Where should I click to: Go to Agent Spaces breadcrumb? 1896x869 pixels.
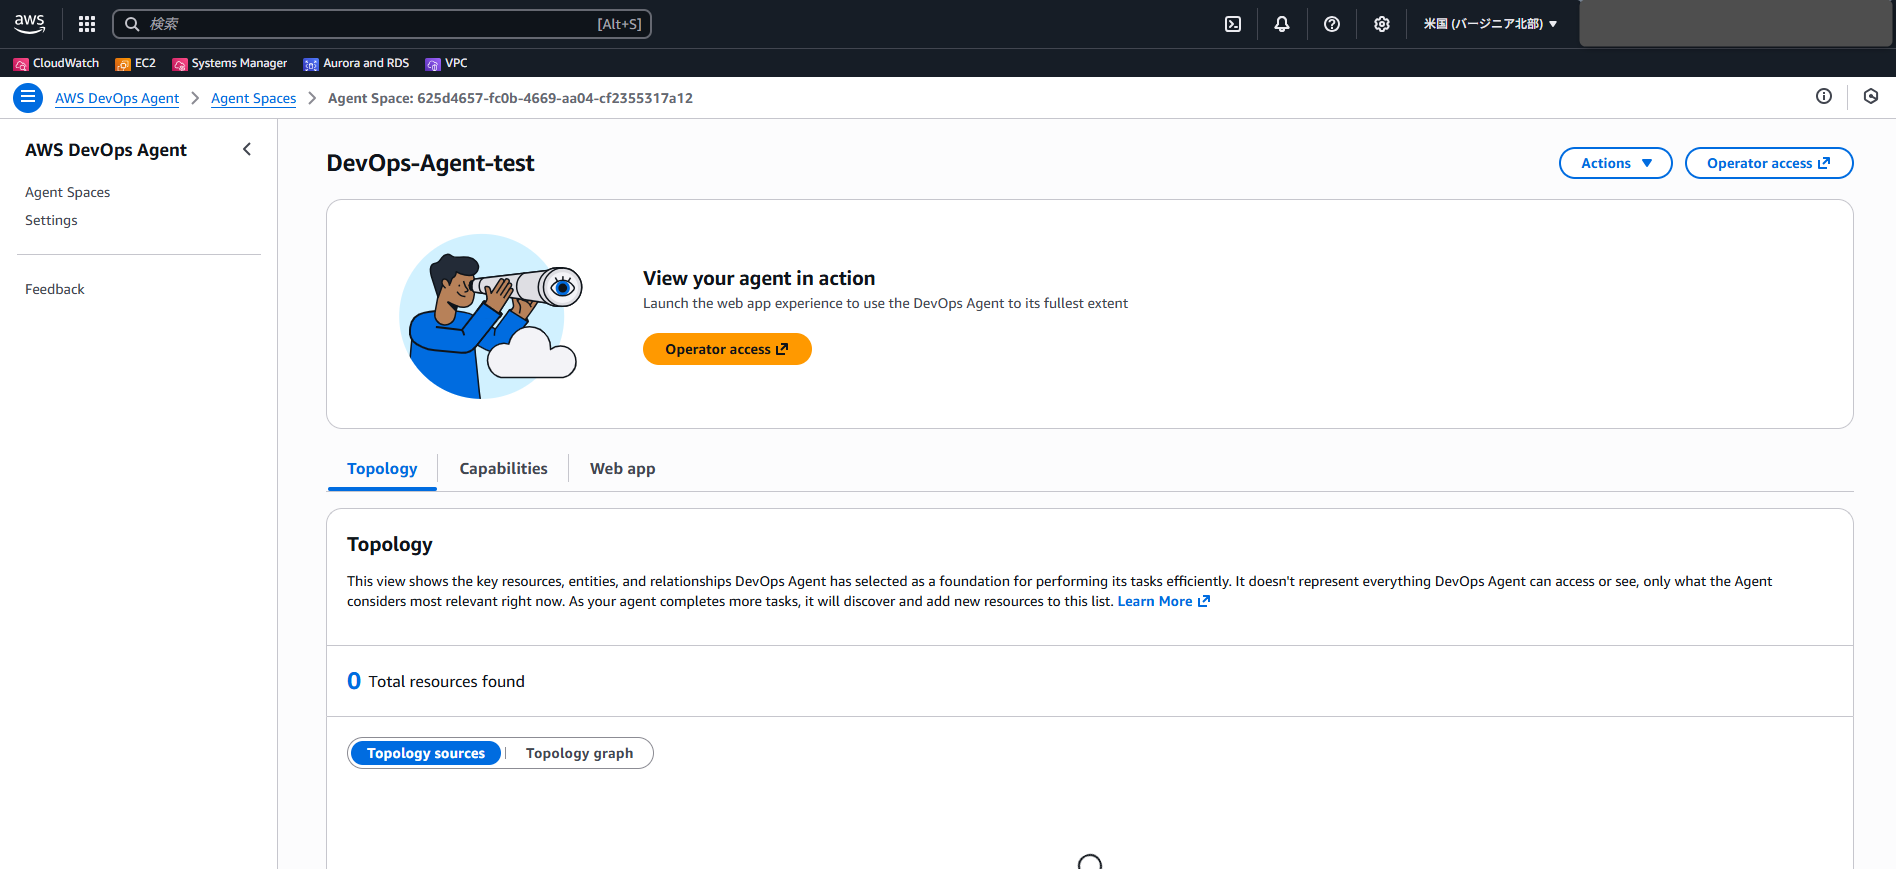tap(253, 98)
